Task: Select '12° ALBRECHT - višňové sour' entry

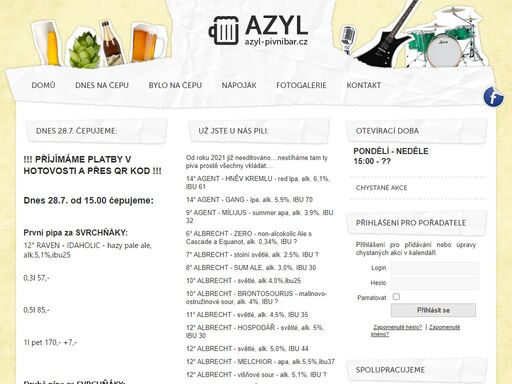Action: point(256,375)
